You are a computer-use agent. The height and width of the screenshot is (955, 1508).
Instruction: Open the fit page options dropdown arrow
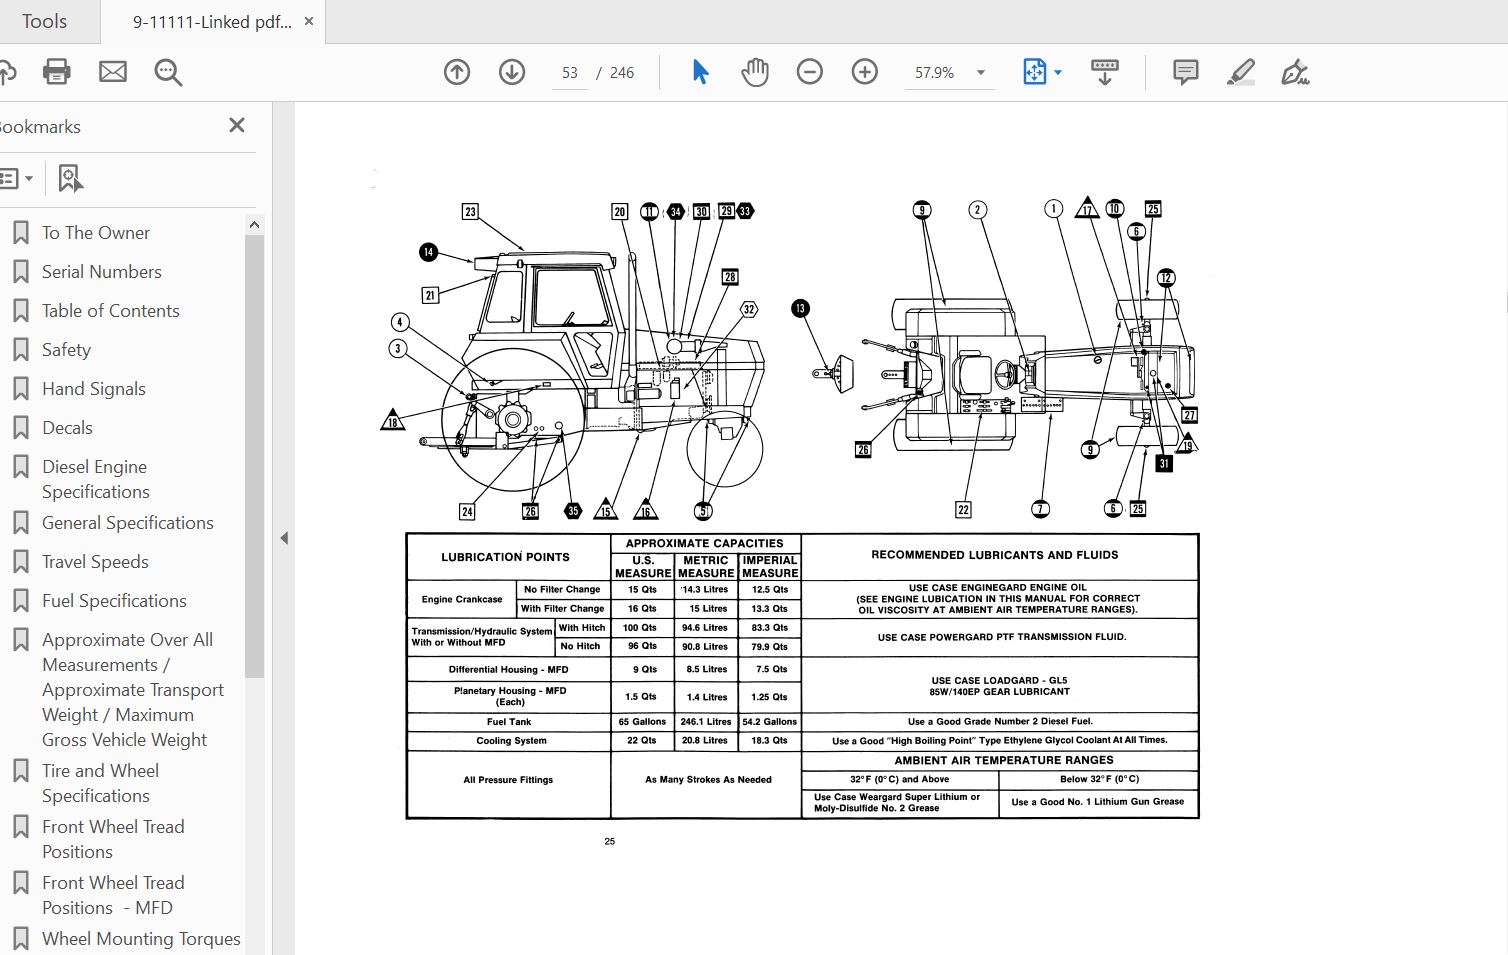pos(1058,72)
